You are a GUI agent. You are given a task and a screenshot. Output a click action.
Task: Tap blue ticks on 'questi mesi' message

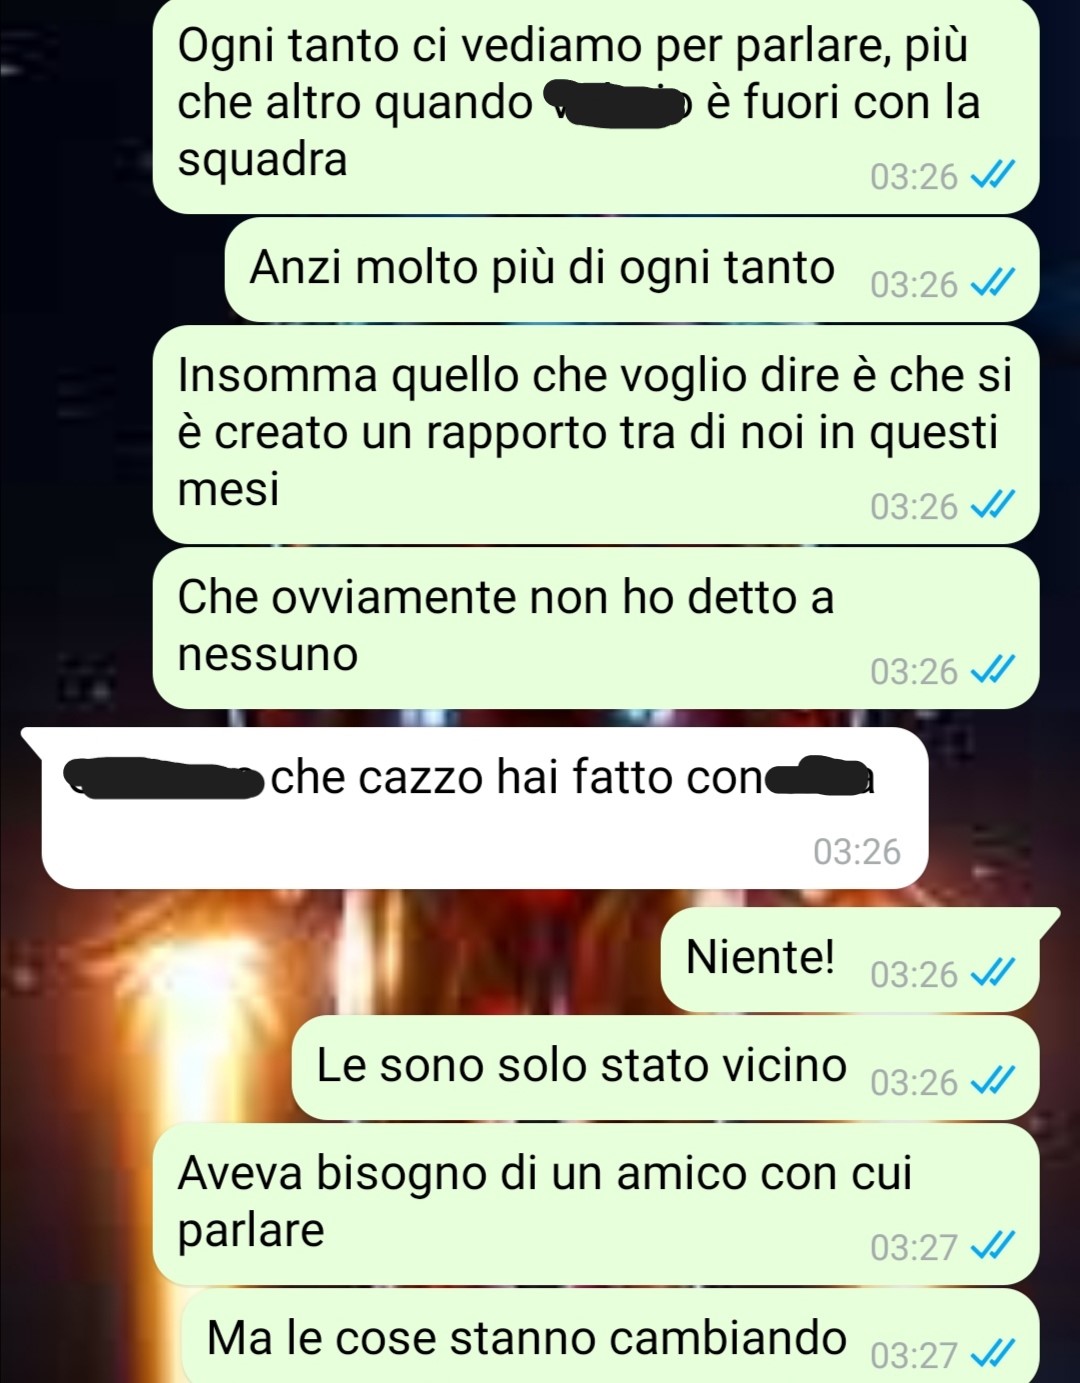(x=994, y=506)
